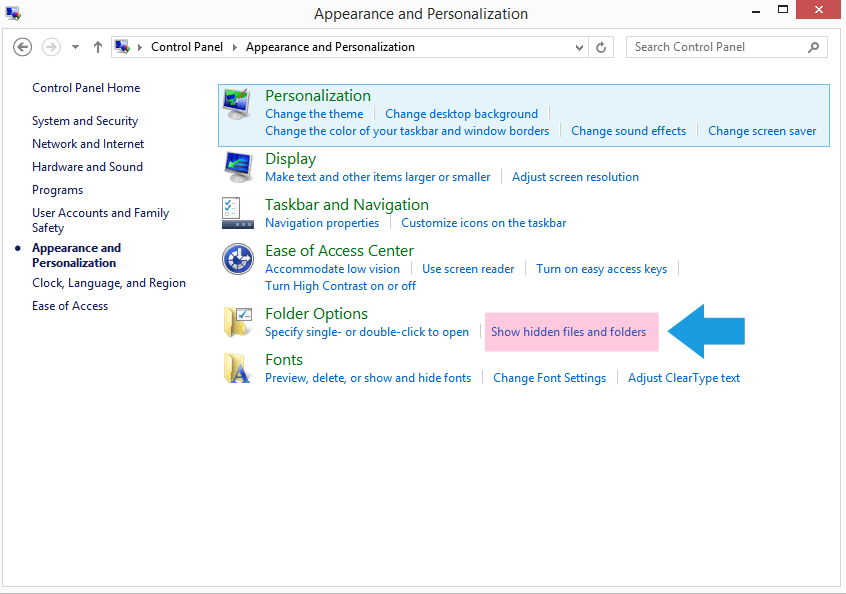Click Adjust ClearType text
This screenshot has width=846, height=594.
(684, 378)
